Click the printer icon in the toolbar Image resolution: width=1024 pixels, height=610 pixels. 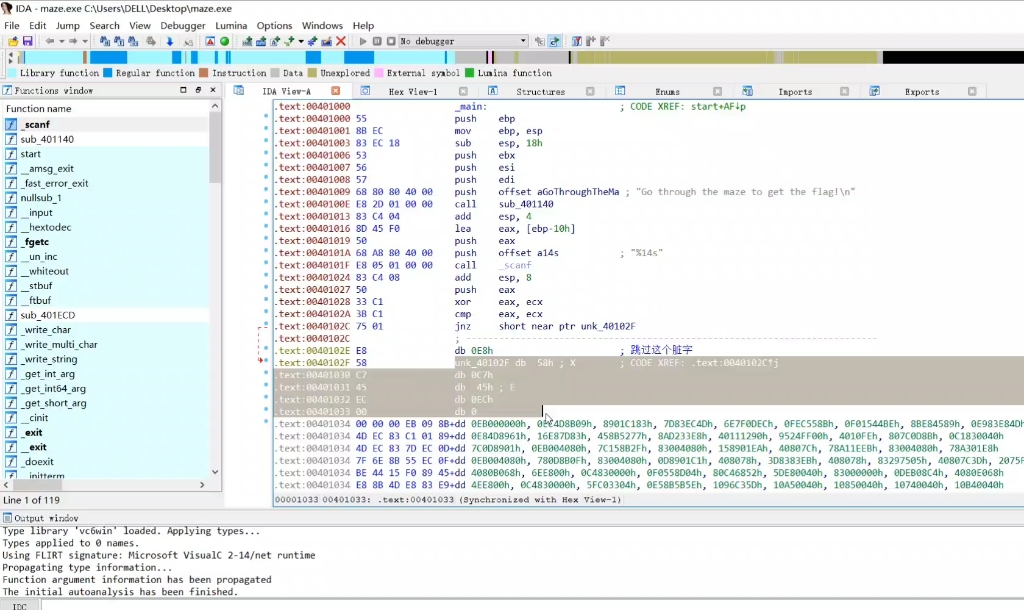151,41
